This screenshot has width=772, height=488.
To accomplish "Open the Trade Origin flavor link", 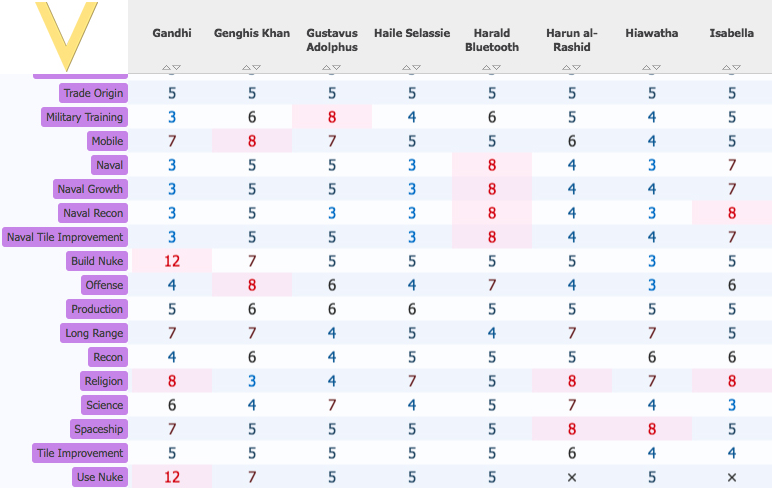I will tap(94, 93).
